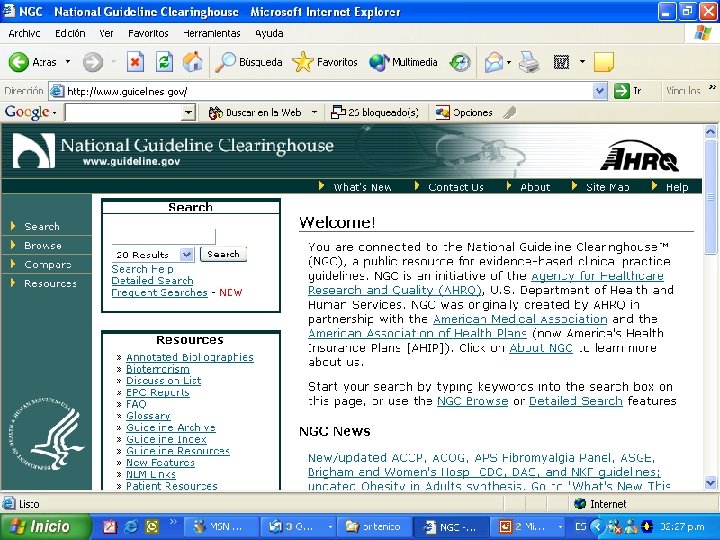Open the Help nav link

[x=677, y=187]
